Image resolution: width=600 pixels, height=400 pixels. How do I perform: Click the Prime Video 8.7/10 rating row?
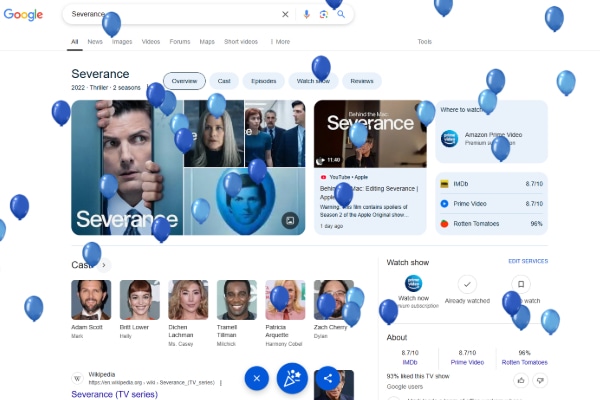pyautogui.click(x=491, y=204)
